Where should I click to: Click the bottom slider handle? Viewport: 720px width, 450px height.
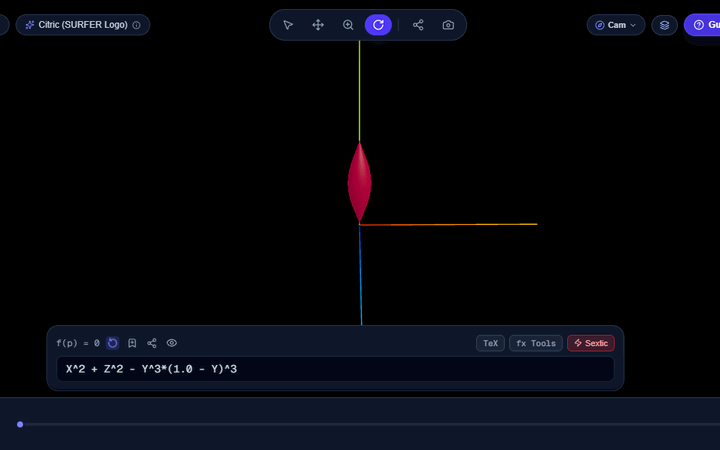point(20,424)
